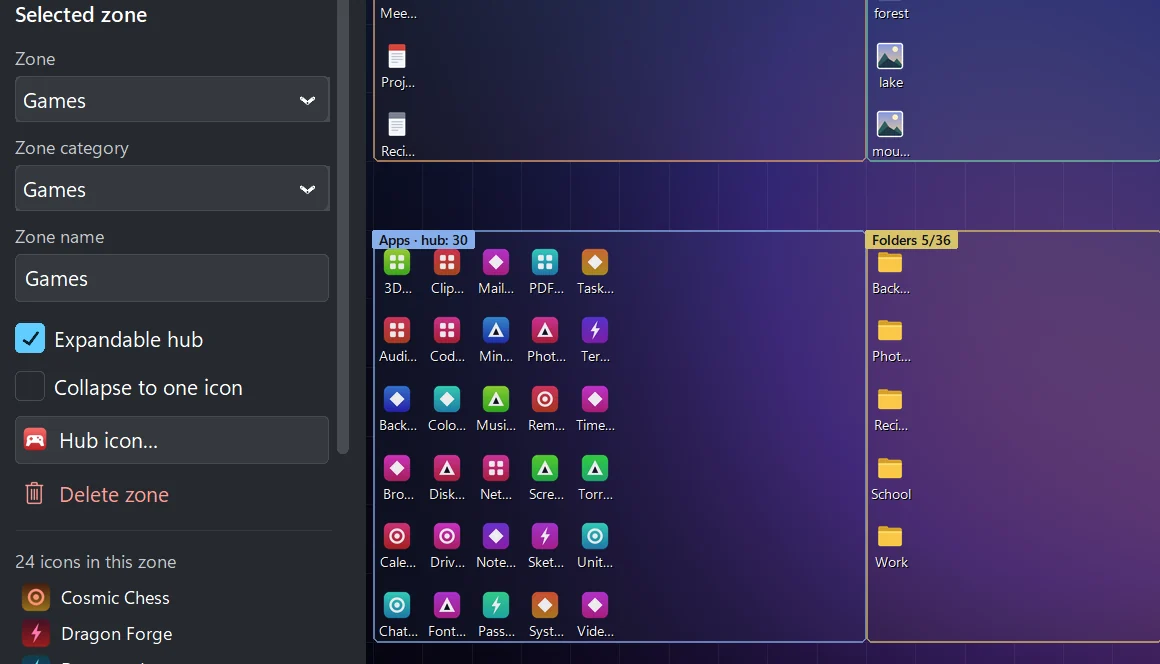Click the Back... app icon in Apps zone

tap(397, 399)
